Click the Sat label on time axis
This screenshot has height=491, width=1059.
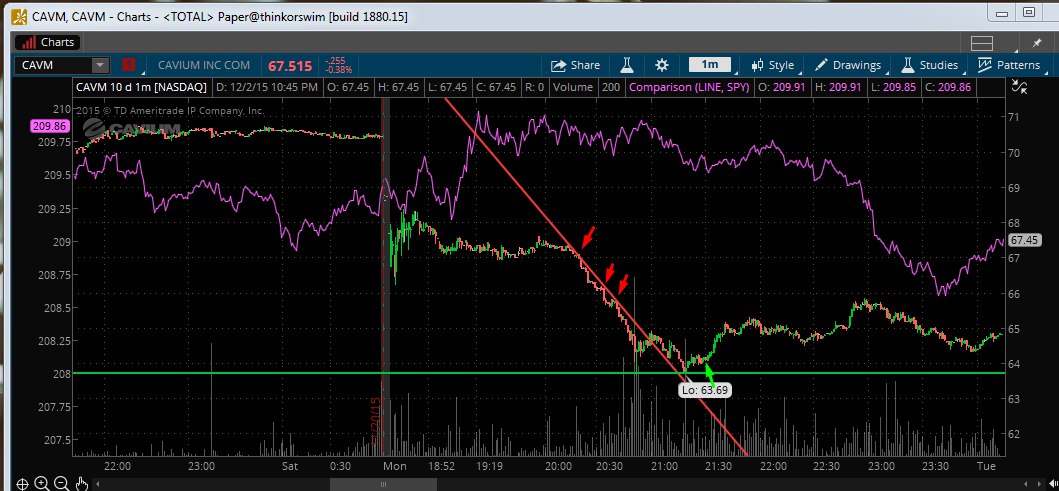click(x=290, y=466)
